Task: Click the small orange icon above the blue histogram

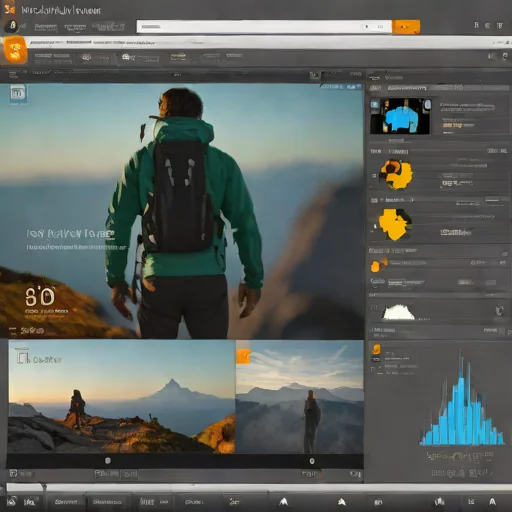Action: [x=376, y=349]
